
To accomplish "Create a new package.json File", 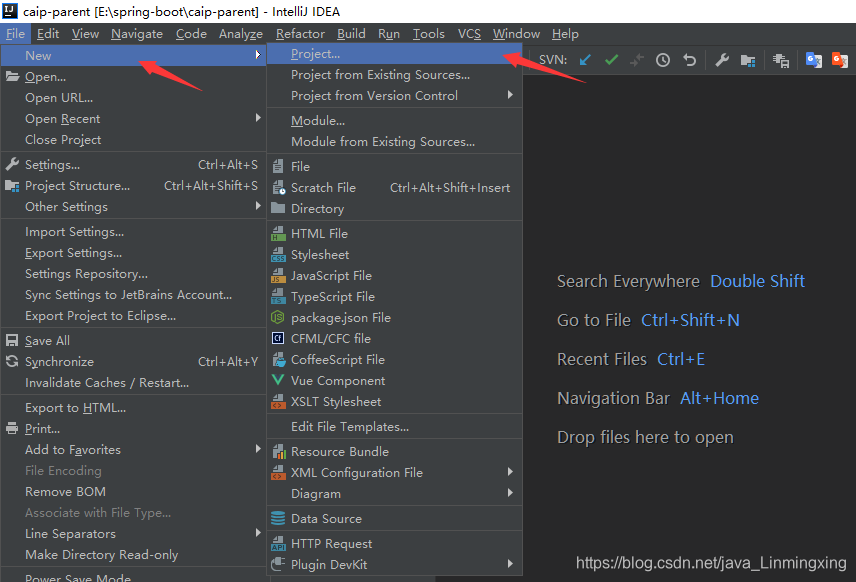I will pyautogui.click(x=395, y=318).
